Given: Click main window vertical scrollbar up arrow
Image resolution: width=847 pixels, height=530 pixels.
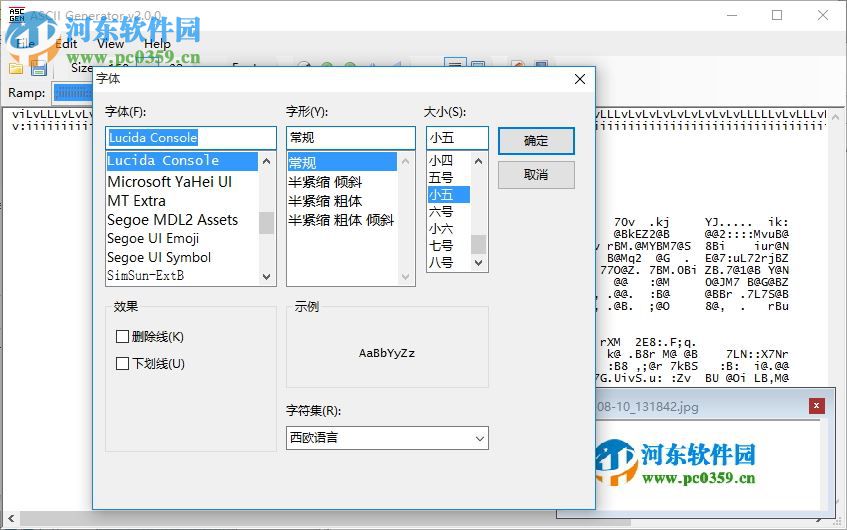Looking at the screenshot, I should (835, 117).
